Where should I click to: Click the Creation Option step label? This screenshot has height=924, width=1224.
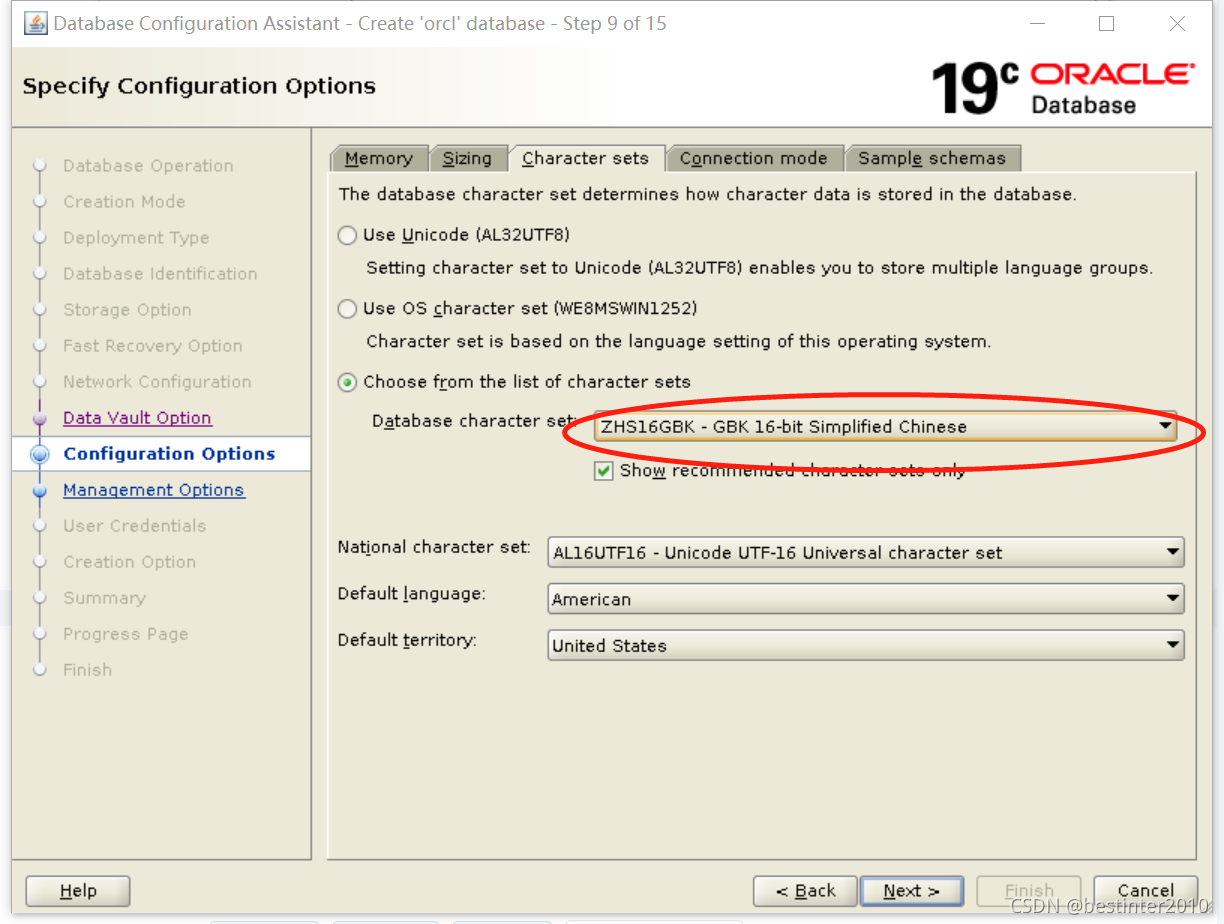[129, 562]
